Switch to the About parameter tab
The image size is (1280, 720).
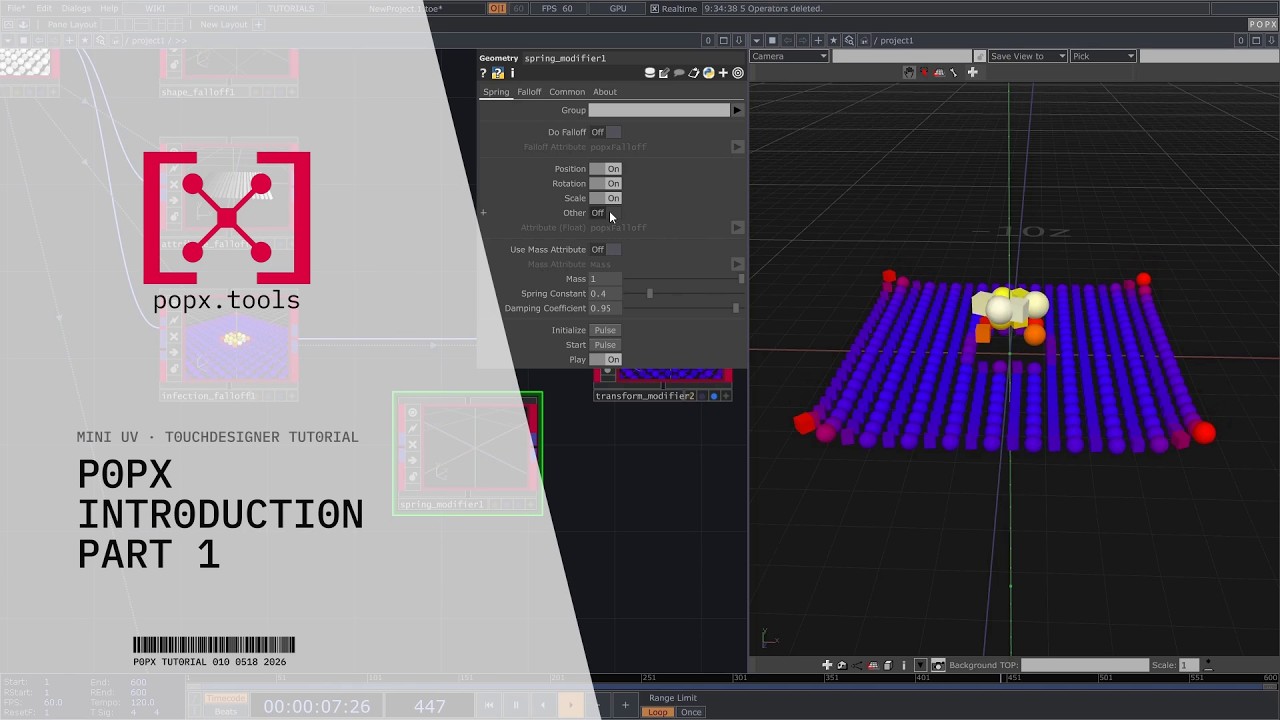605,92
